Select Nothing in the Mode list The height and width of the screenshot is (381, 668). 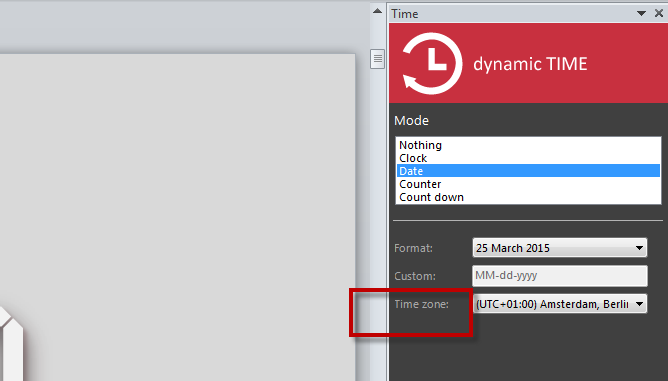pyautogui.click(x=528, y=145)
